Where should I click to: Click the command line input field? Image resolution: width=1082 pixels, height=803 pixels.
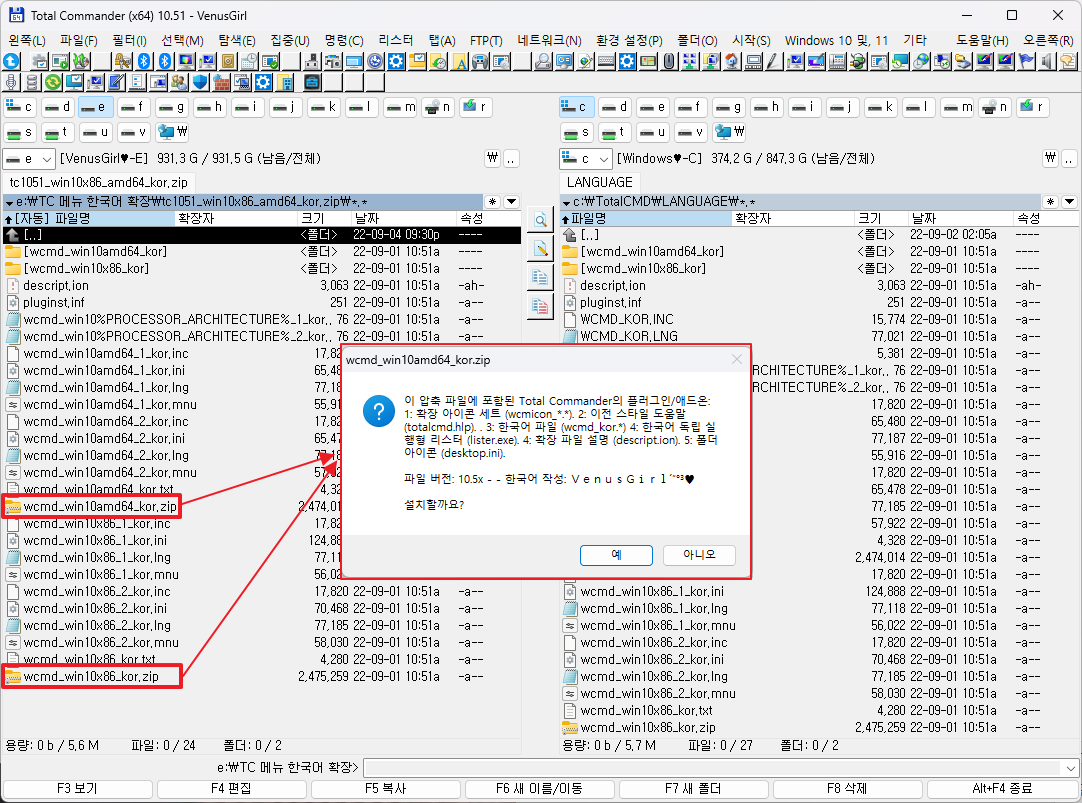click(x=712, y=768)
